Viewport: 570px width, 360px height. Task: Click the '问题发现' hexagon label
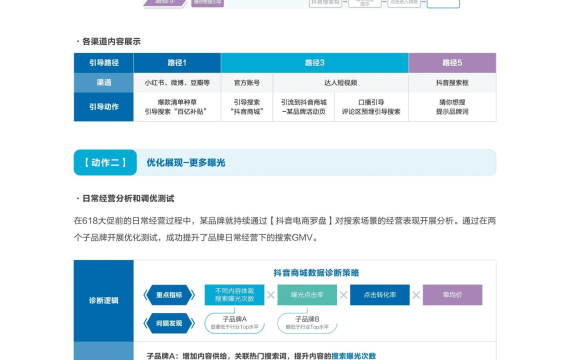point(169,323)
